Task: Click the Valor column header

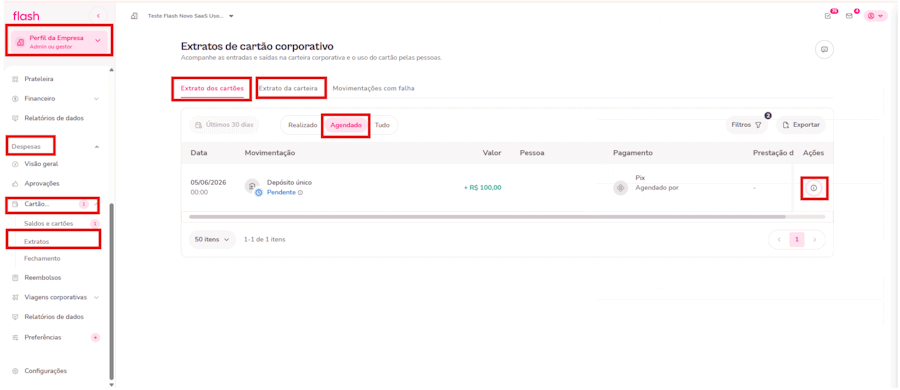Action: click(492, 153)
